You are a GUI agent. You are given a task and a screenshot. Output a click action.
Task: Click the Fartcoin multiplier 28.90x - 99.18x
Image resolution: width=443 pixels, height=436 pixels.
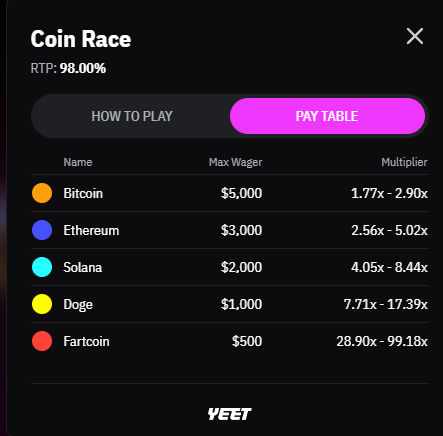coord(382,341)
